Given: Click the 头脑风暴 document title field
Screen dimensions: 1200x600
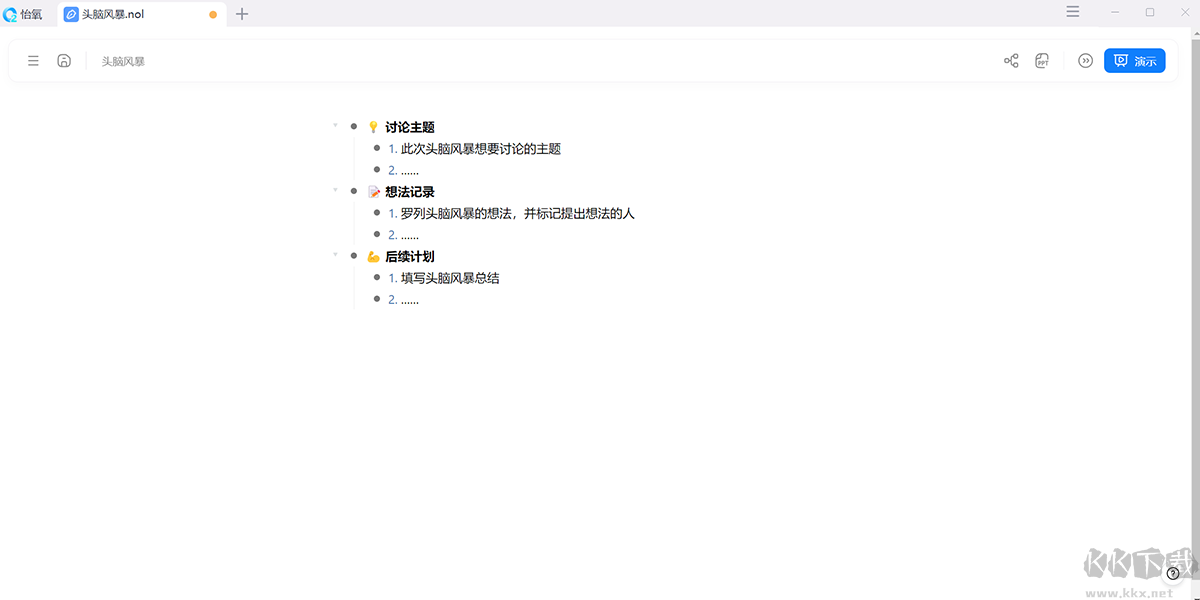Looking at the screenshot, I should [x=123, y=61].
